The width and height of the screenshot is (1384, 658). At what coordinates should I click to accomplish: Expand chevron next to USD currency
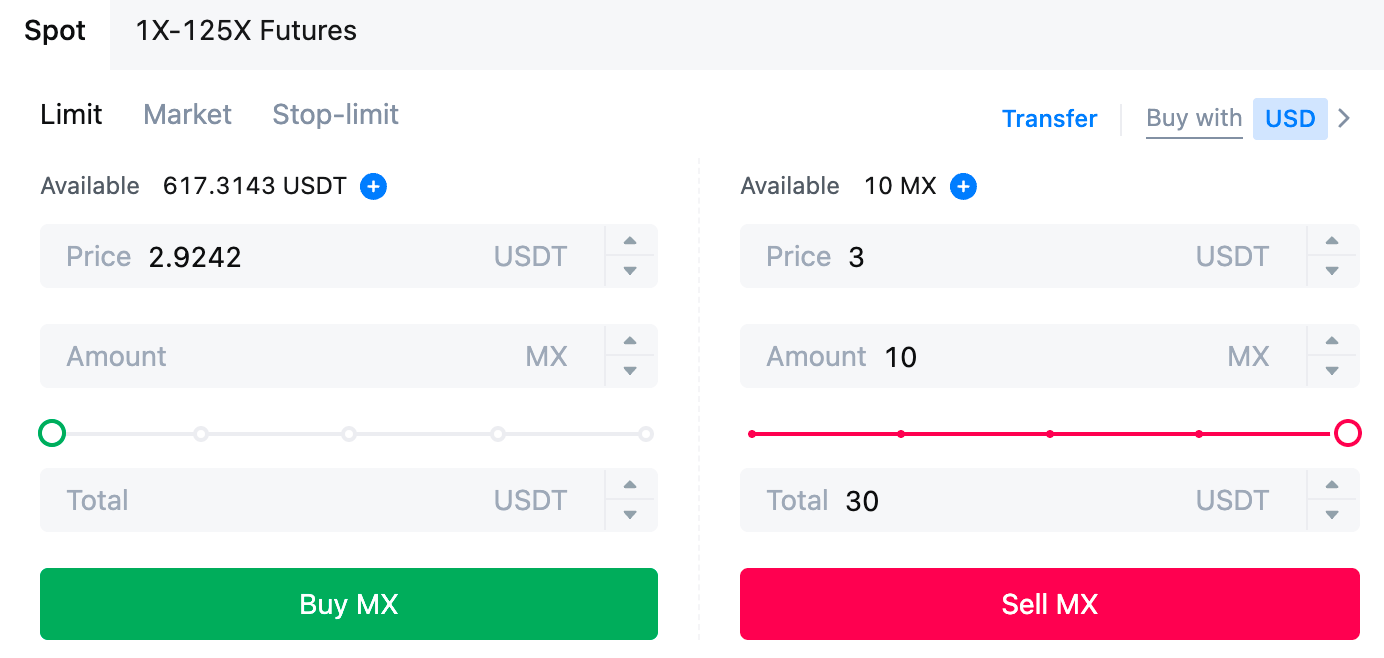pyautogui.click(x=1344, y=119)
